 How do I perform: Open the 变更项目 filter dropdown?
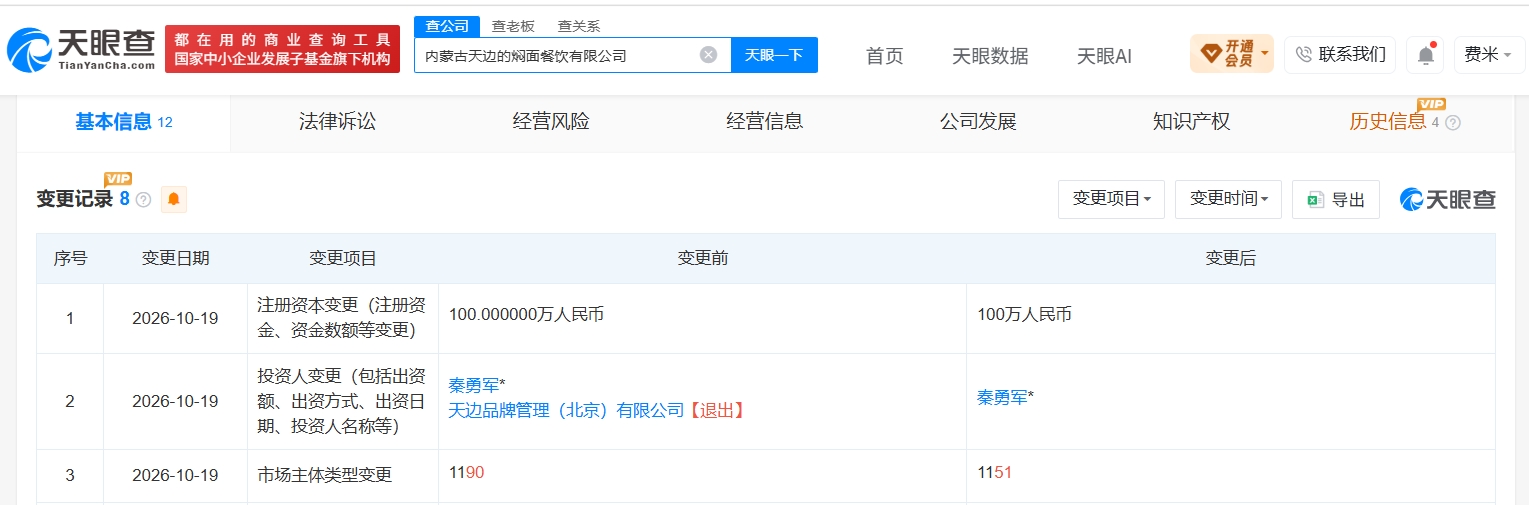tap(1111, 199)
